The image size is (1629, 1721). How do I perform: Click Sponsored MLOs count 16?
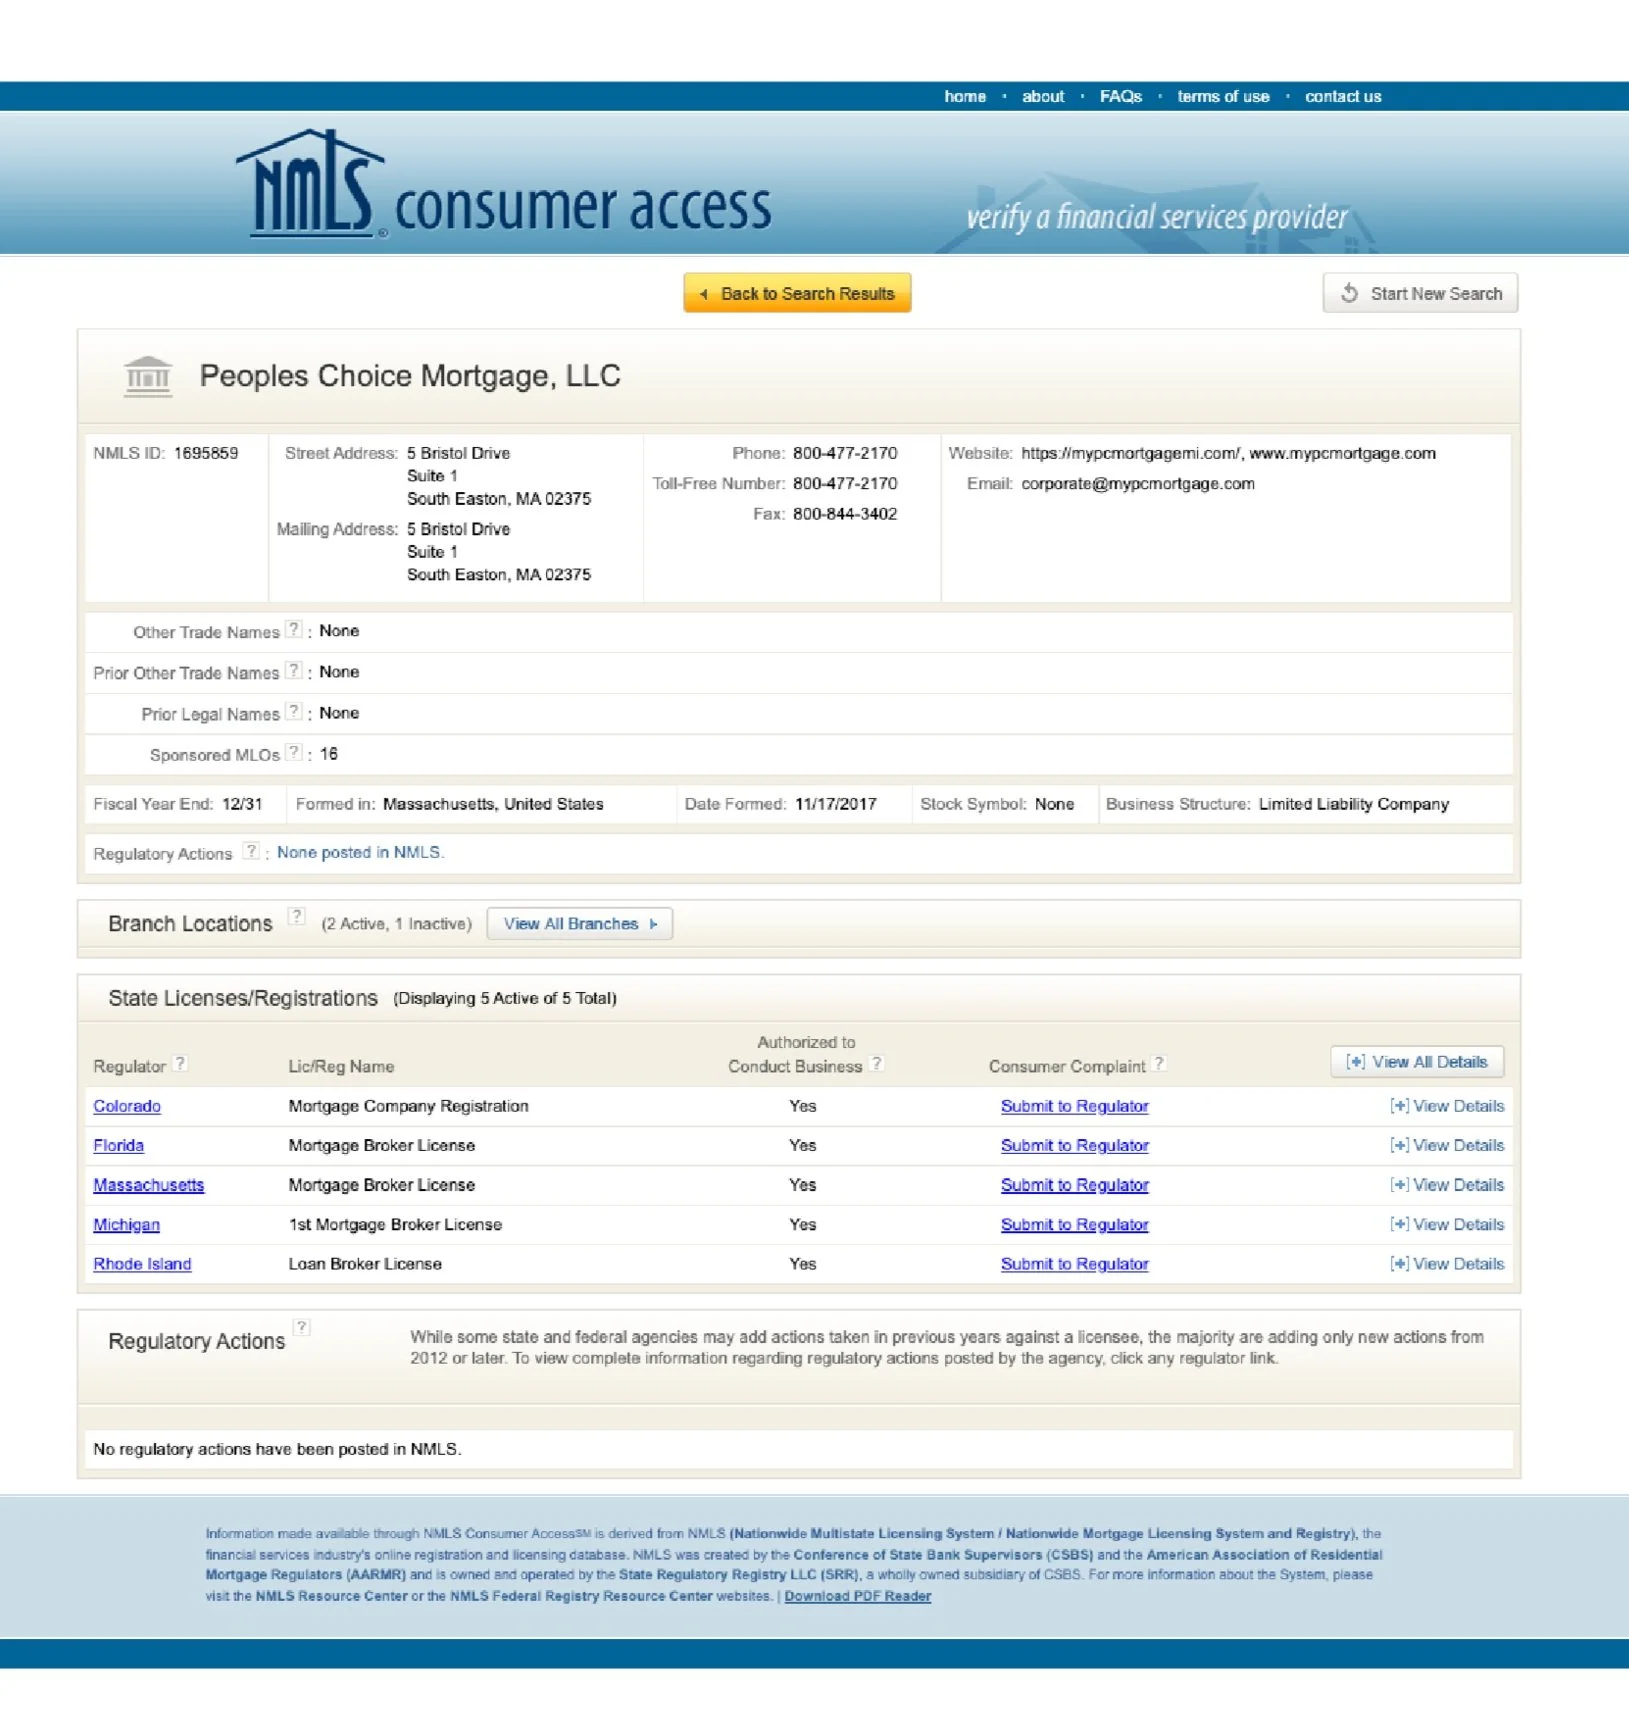[x=329, y=754]
